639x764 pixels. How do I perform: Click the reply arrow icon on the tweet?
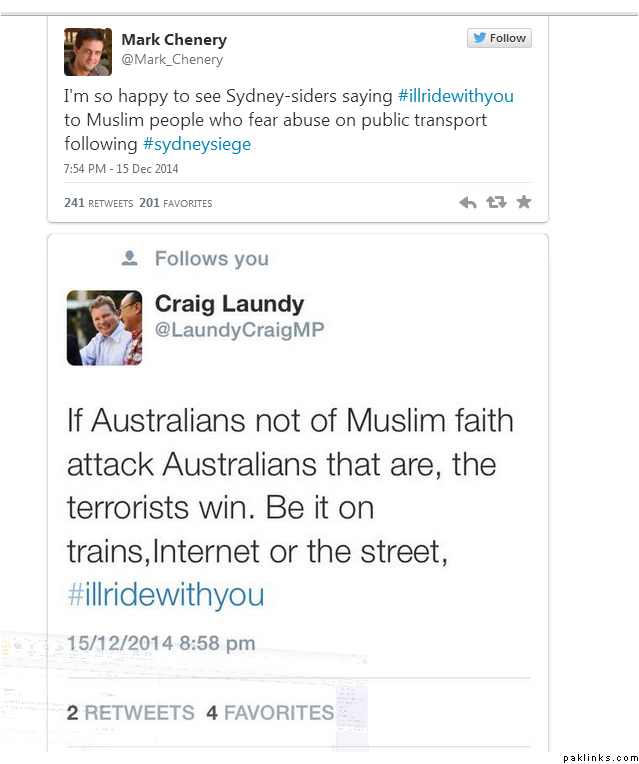tap(468, 202)
